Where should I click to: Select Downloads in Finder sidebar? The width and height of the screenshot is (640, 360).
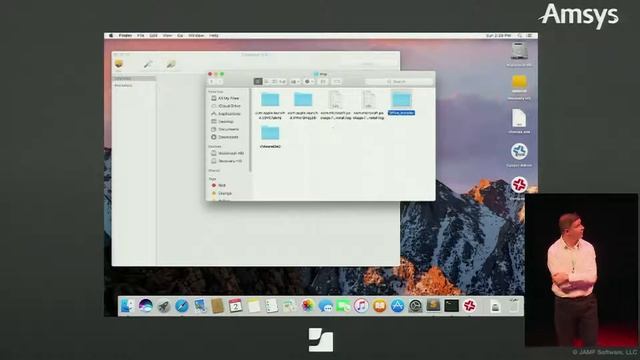pyautogui.click(x=228, y=137)
